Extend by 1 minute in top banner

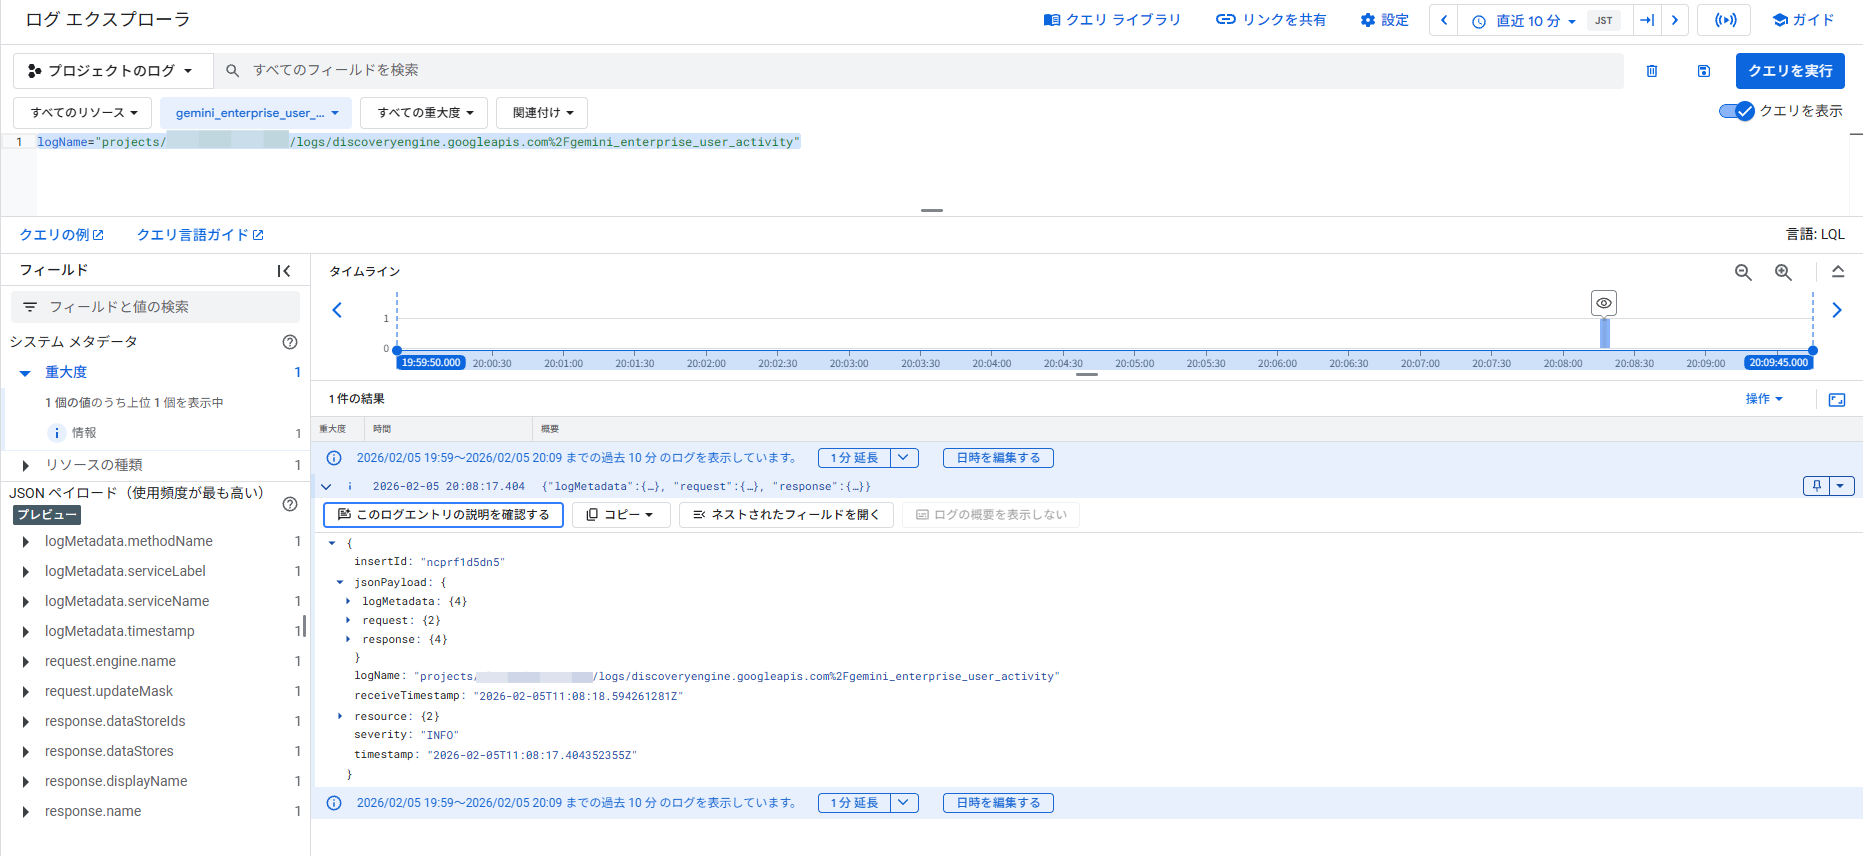pyautogui.click(x=854, y=458)
